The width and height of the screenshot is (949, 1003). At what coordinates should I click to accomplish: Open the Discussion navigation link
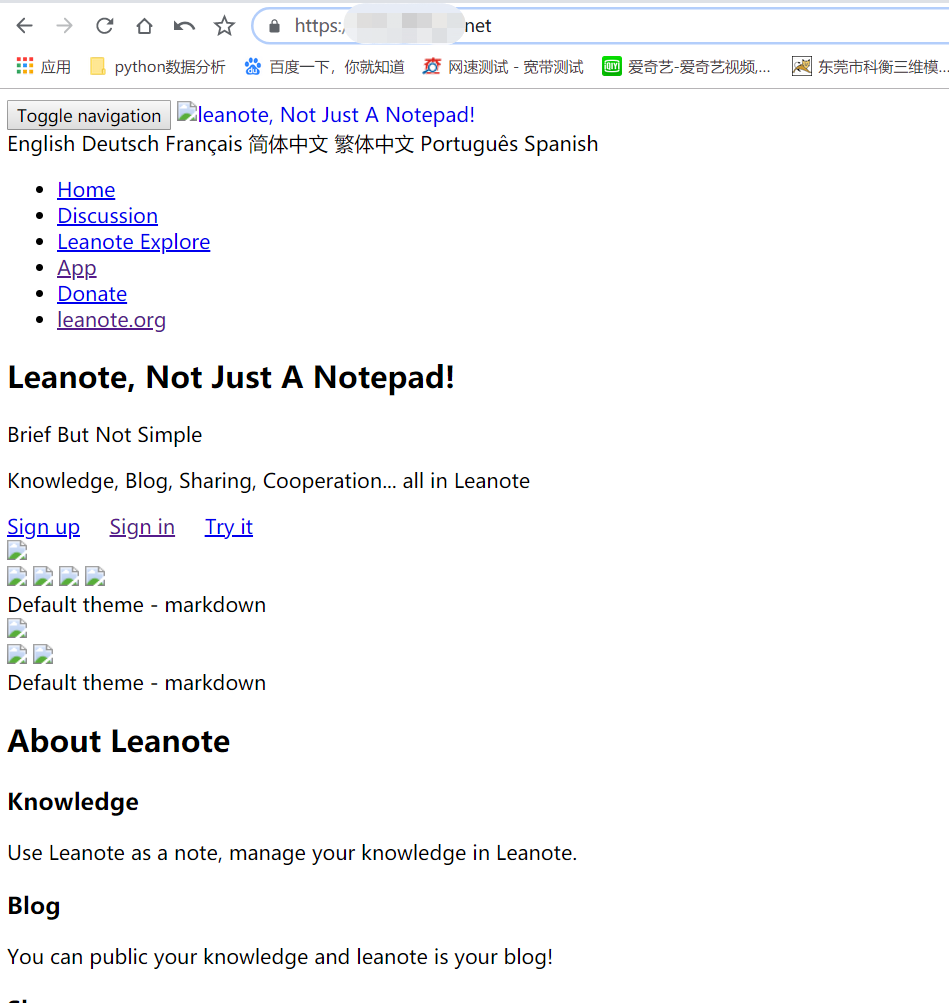coord(107,216)
